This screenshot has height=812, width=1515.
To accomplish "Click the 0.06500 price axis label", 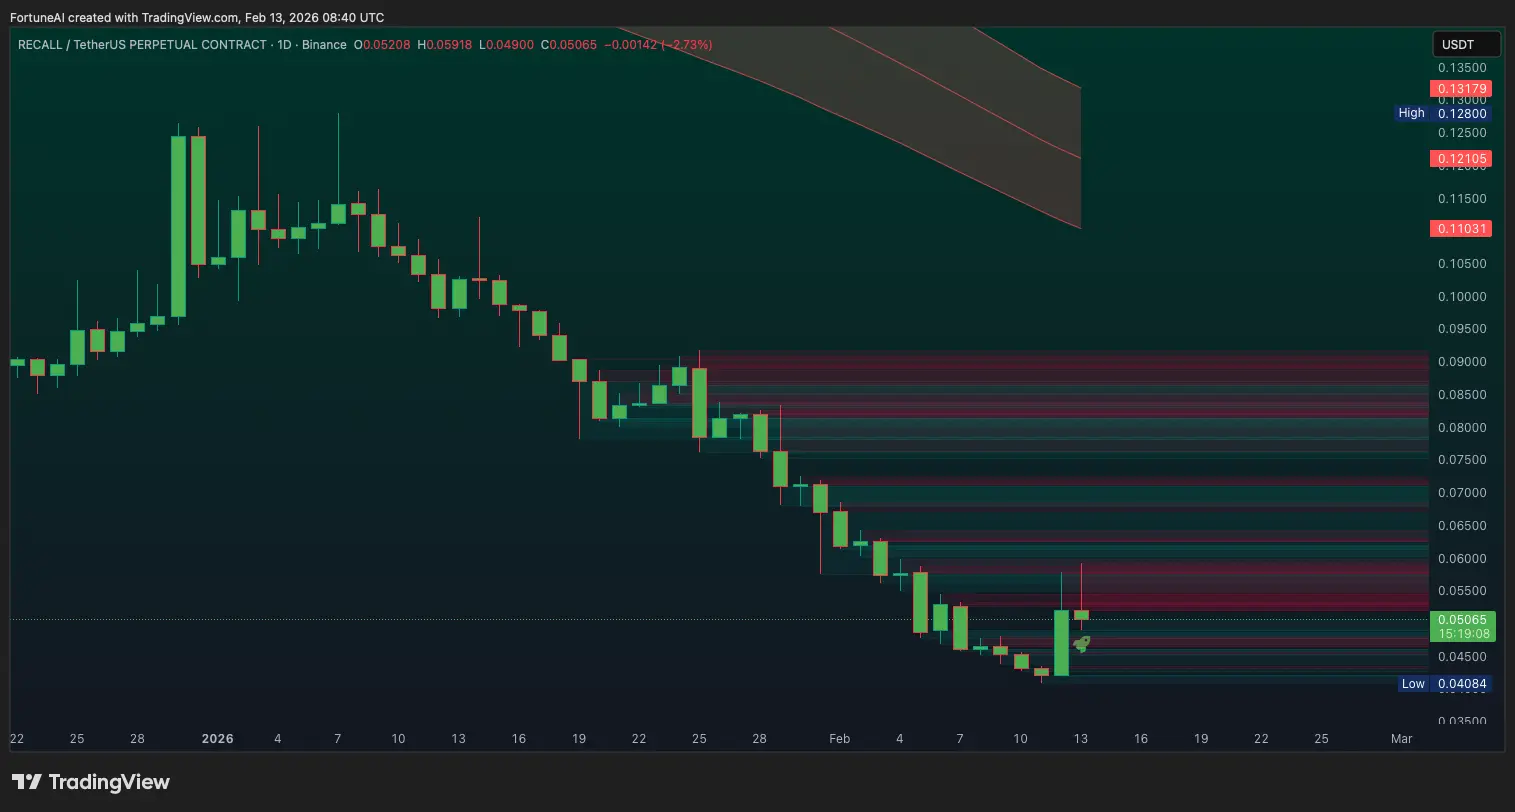I will 1462,526.
